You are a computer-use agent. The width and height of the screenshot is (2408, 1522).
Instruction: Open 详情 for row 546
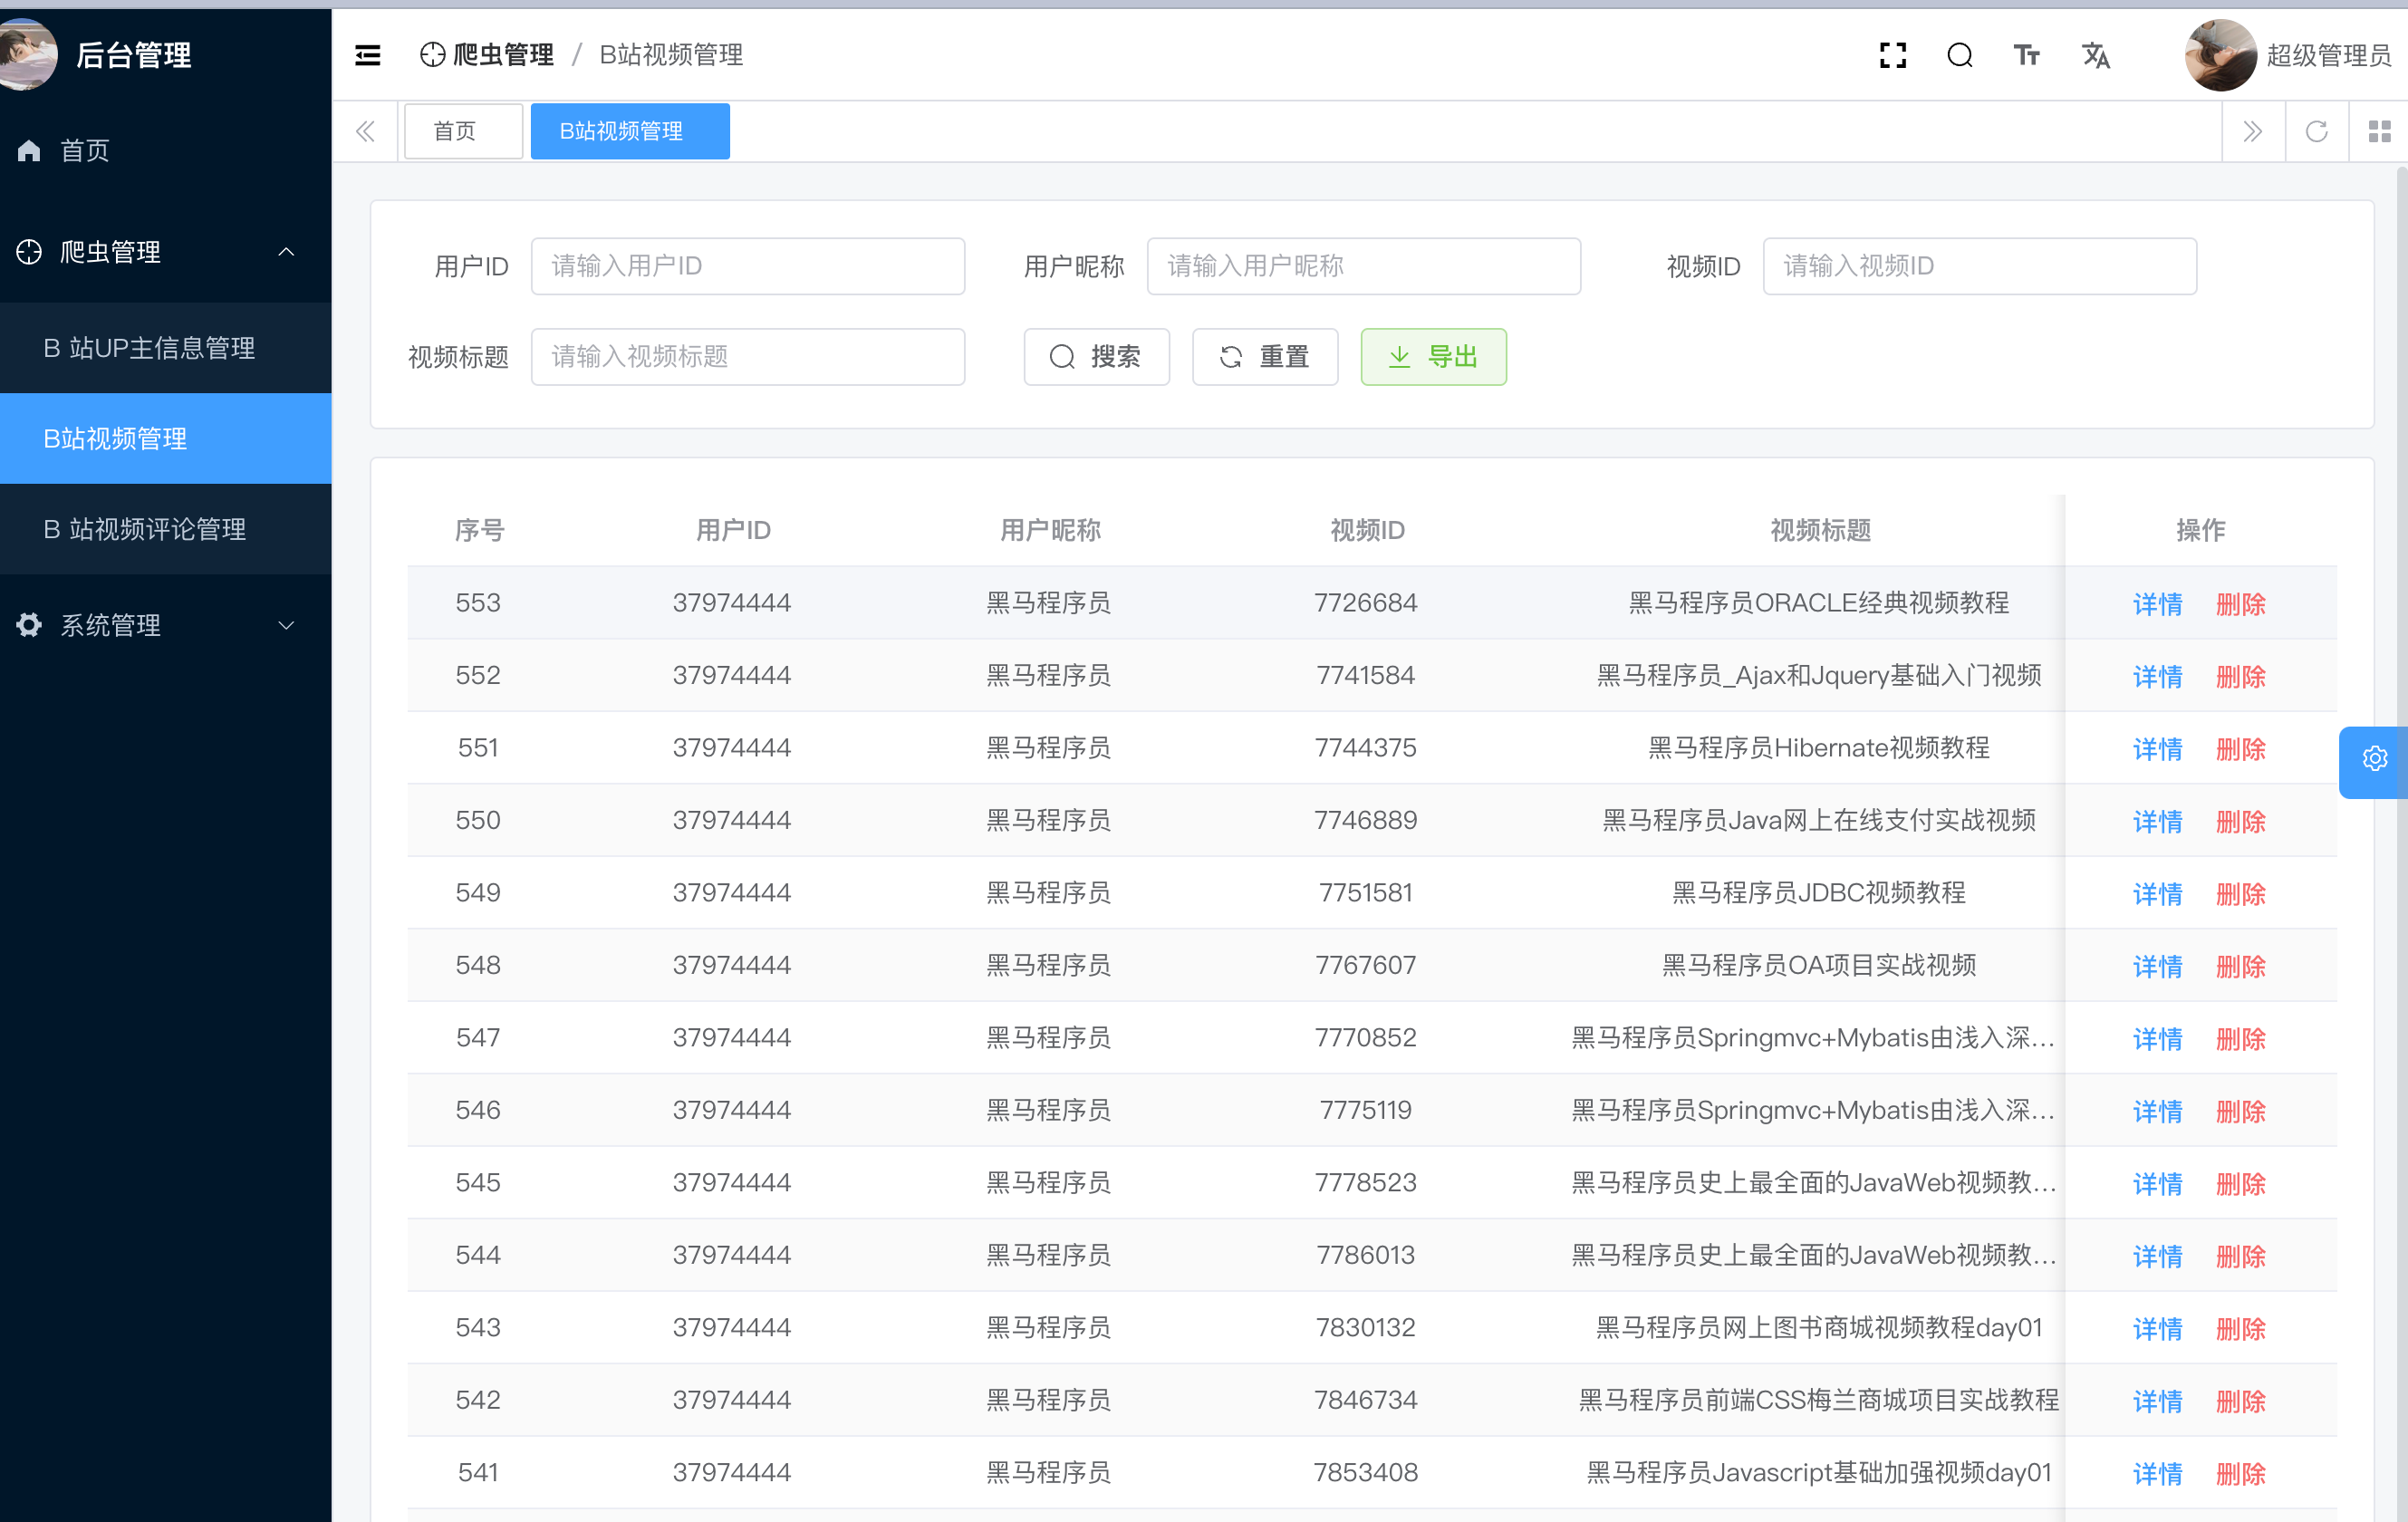2157,1111
